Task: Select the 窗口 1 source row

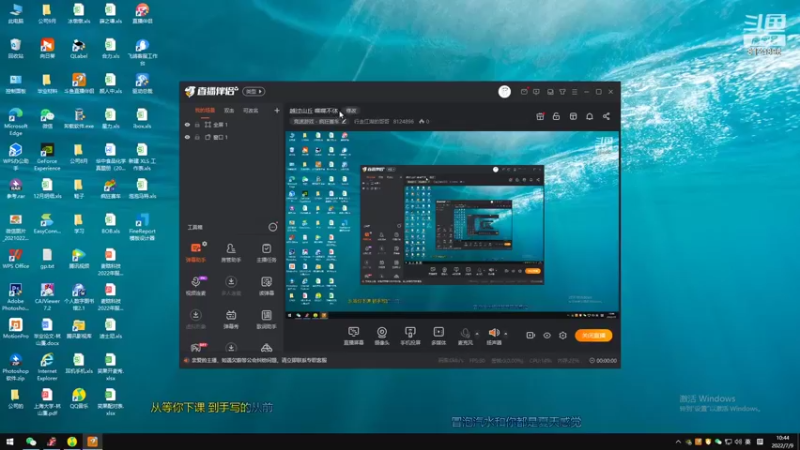Action: coord(232,137)
